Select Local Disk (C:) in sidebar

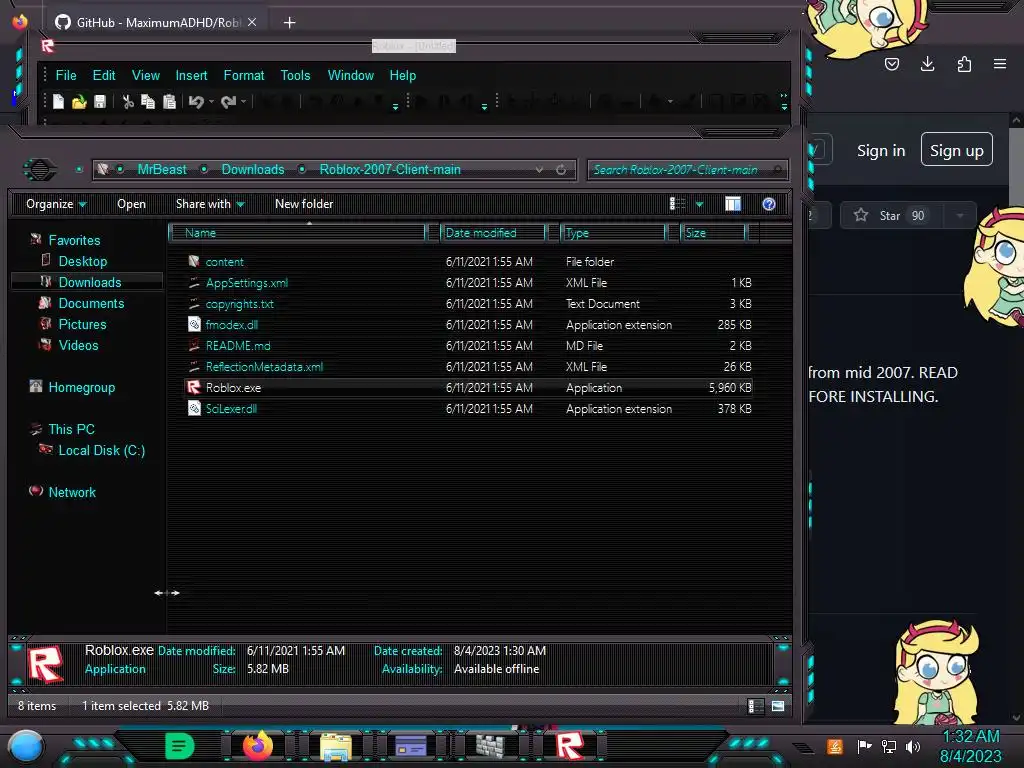(101, 451)
